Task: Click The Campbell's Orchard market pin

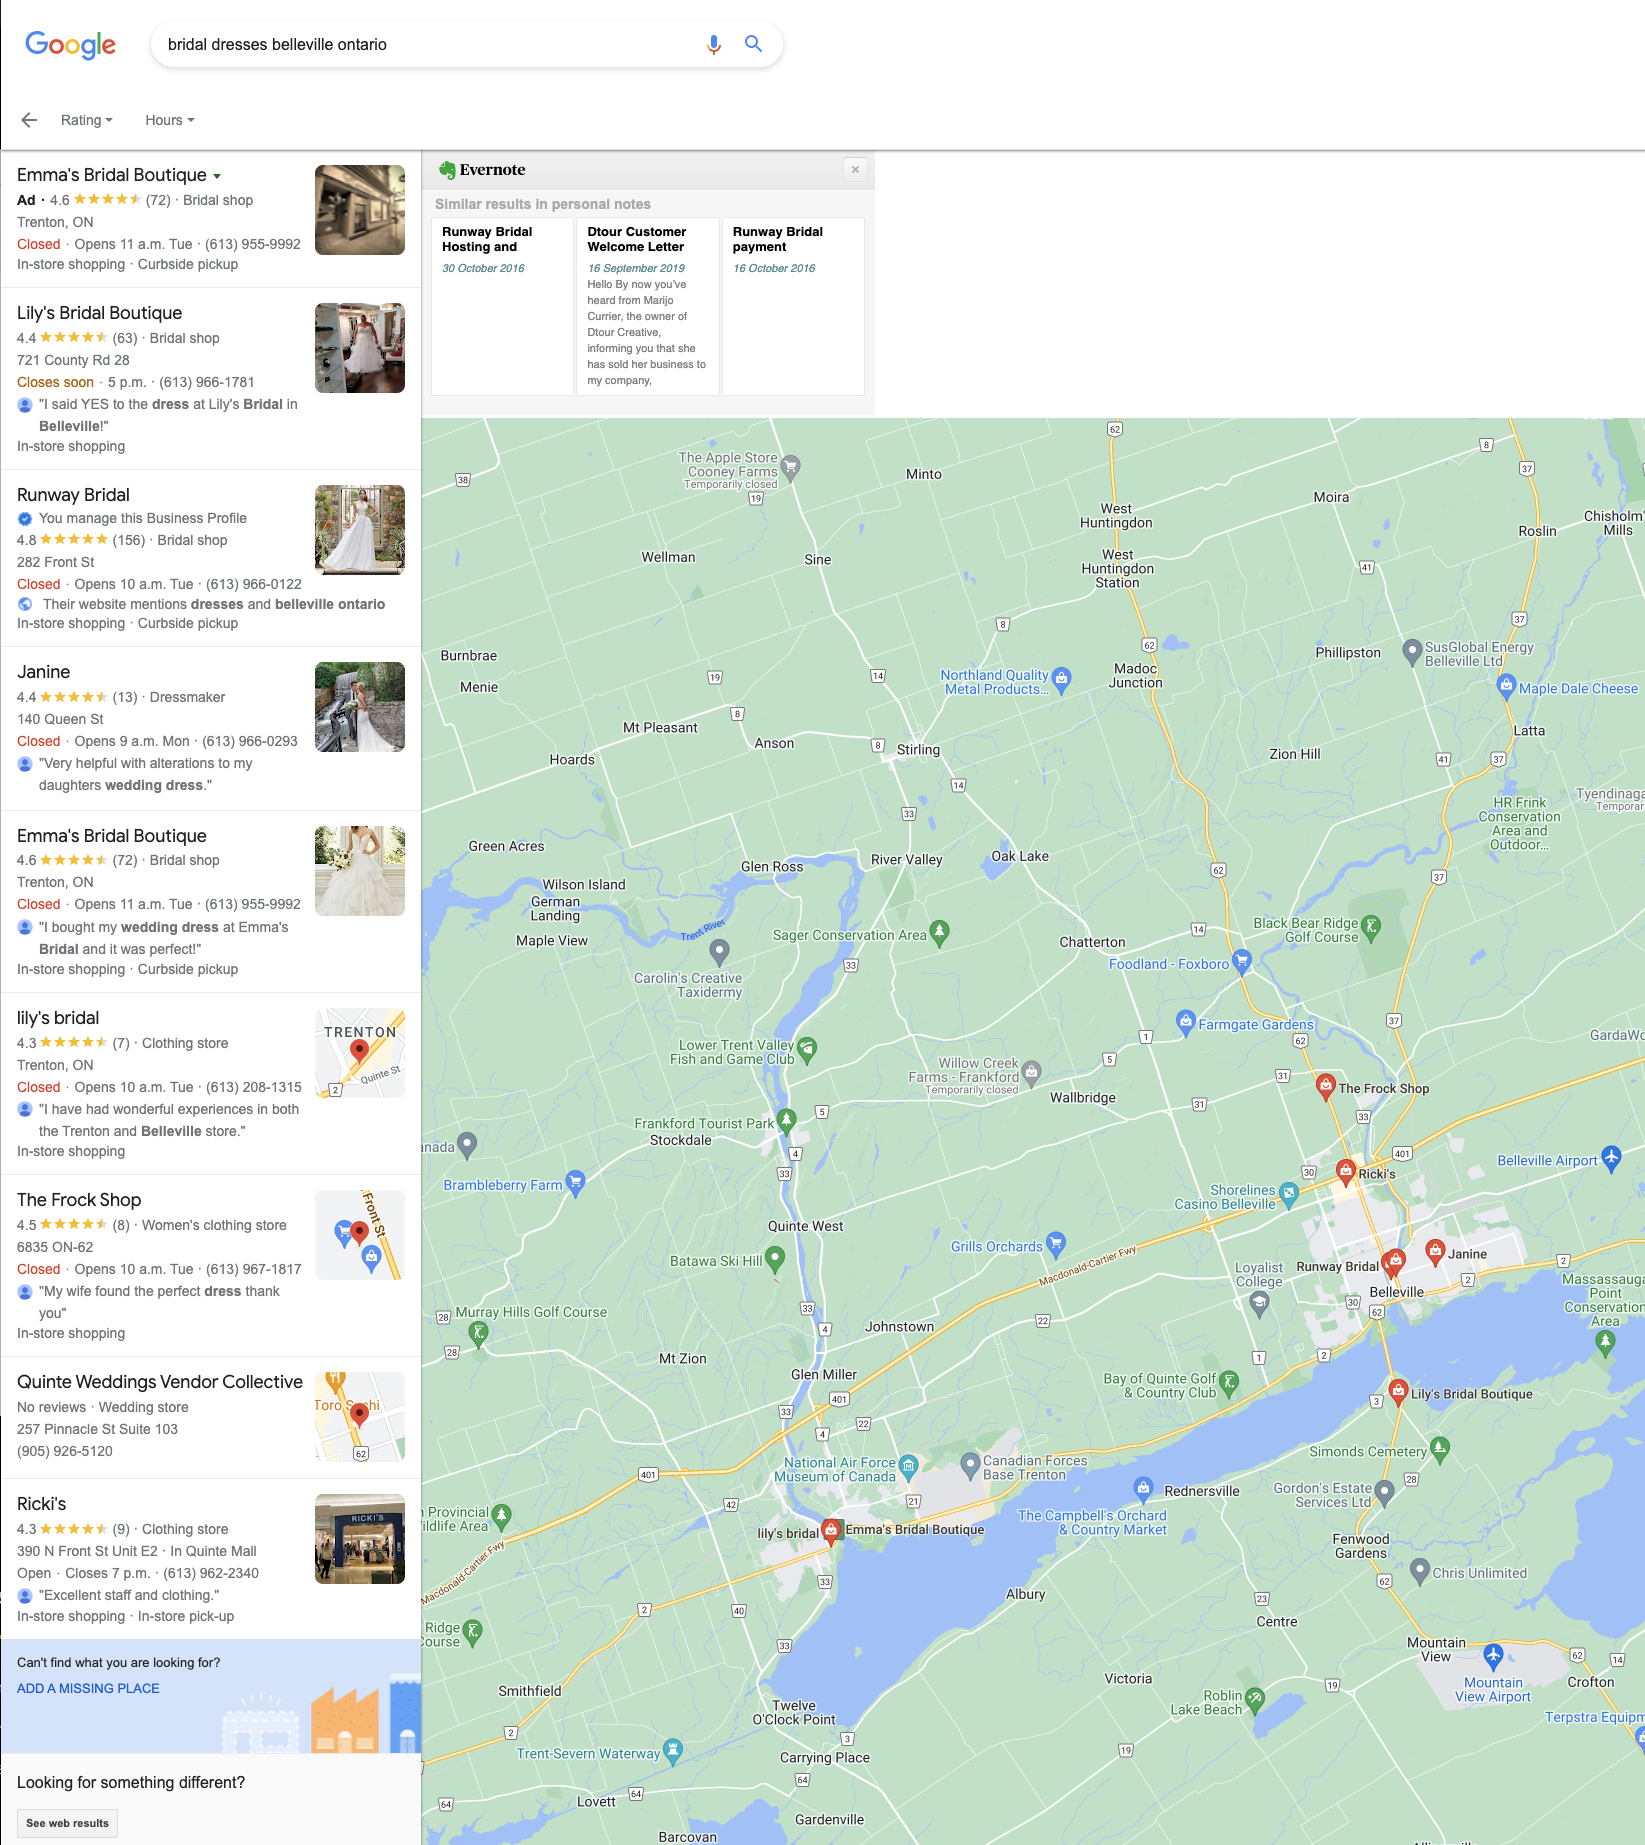Action: click(x=1143, y=1488)
